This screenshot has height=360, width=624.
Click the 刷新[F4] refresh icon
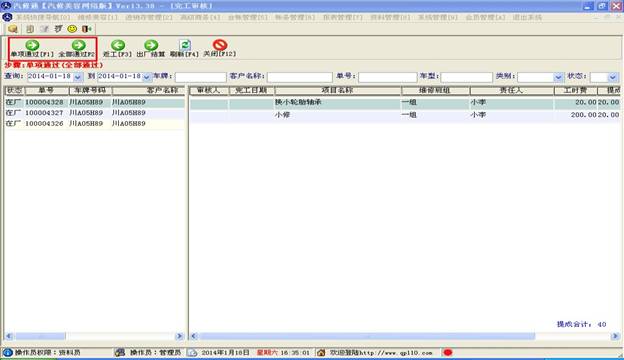point(185,45)
